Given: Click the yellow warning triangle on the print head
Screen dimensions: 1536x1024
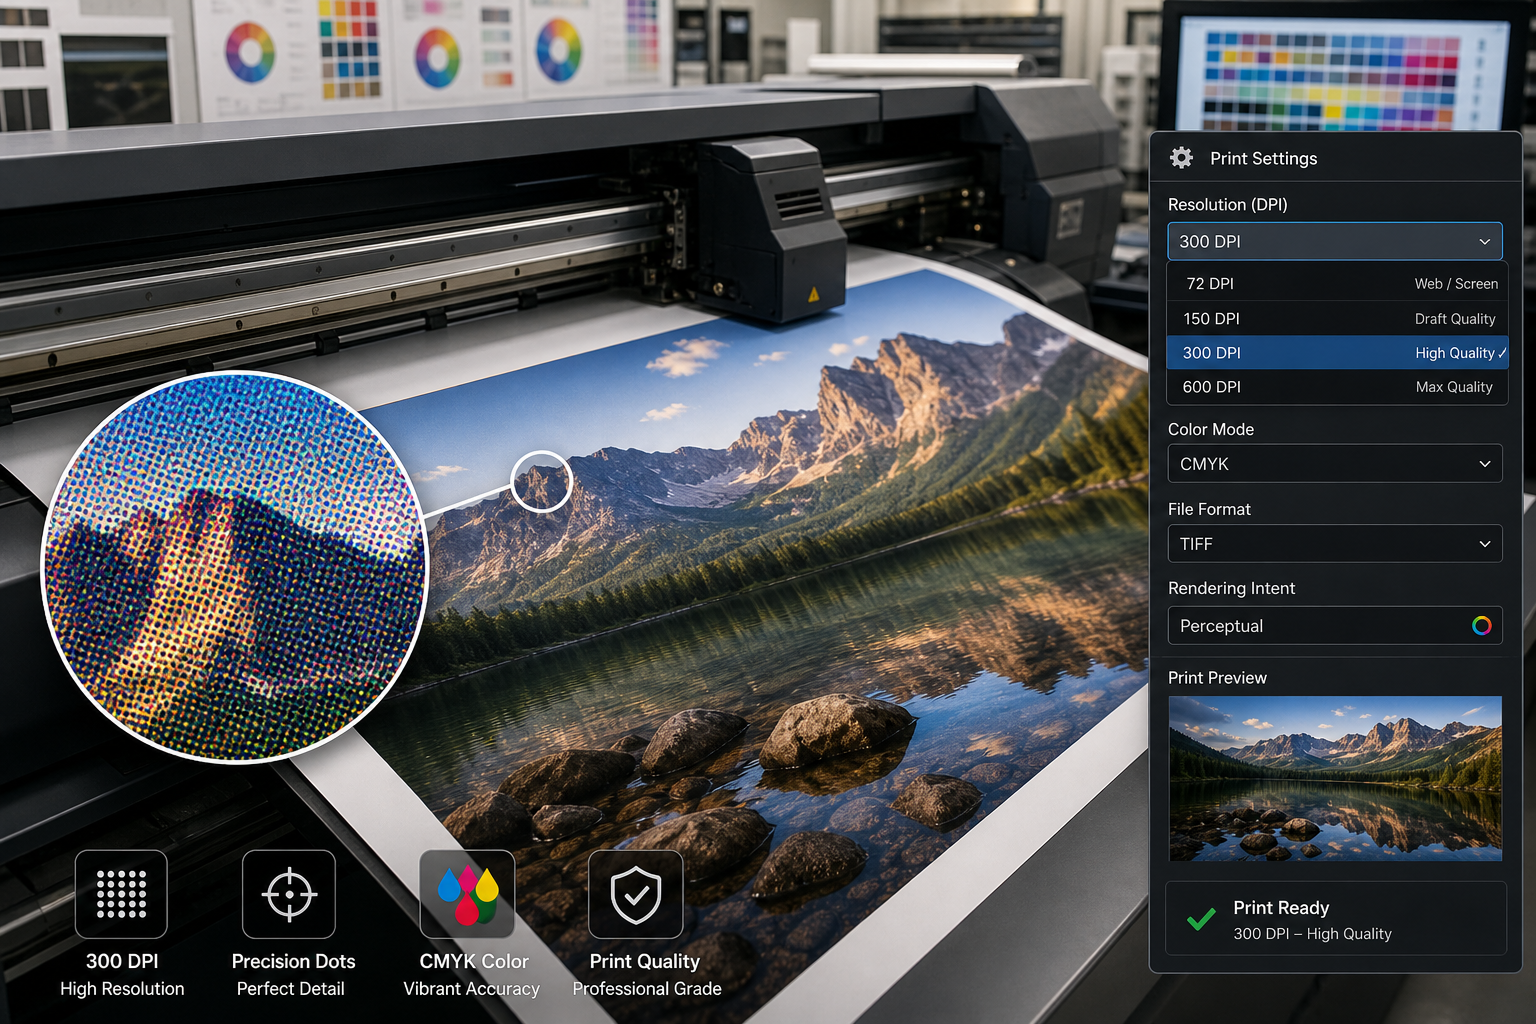Looking at the screenshot, I should [813, 294].
